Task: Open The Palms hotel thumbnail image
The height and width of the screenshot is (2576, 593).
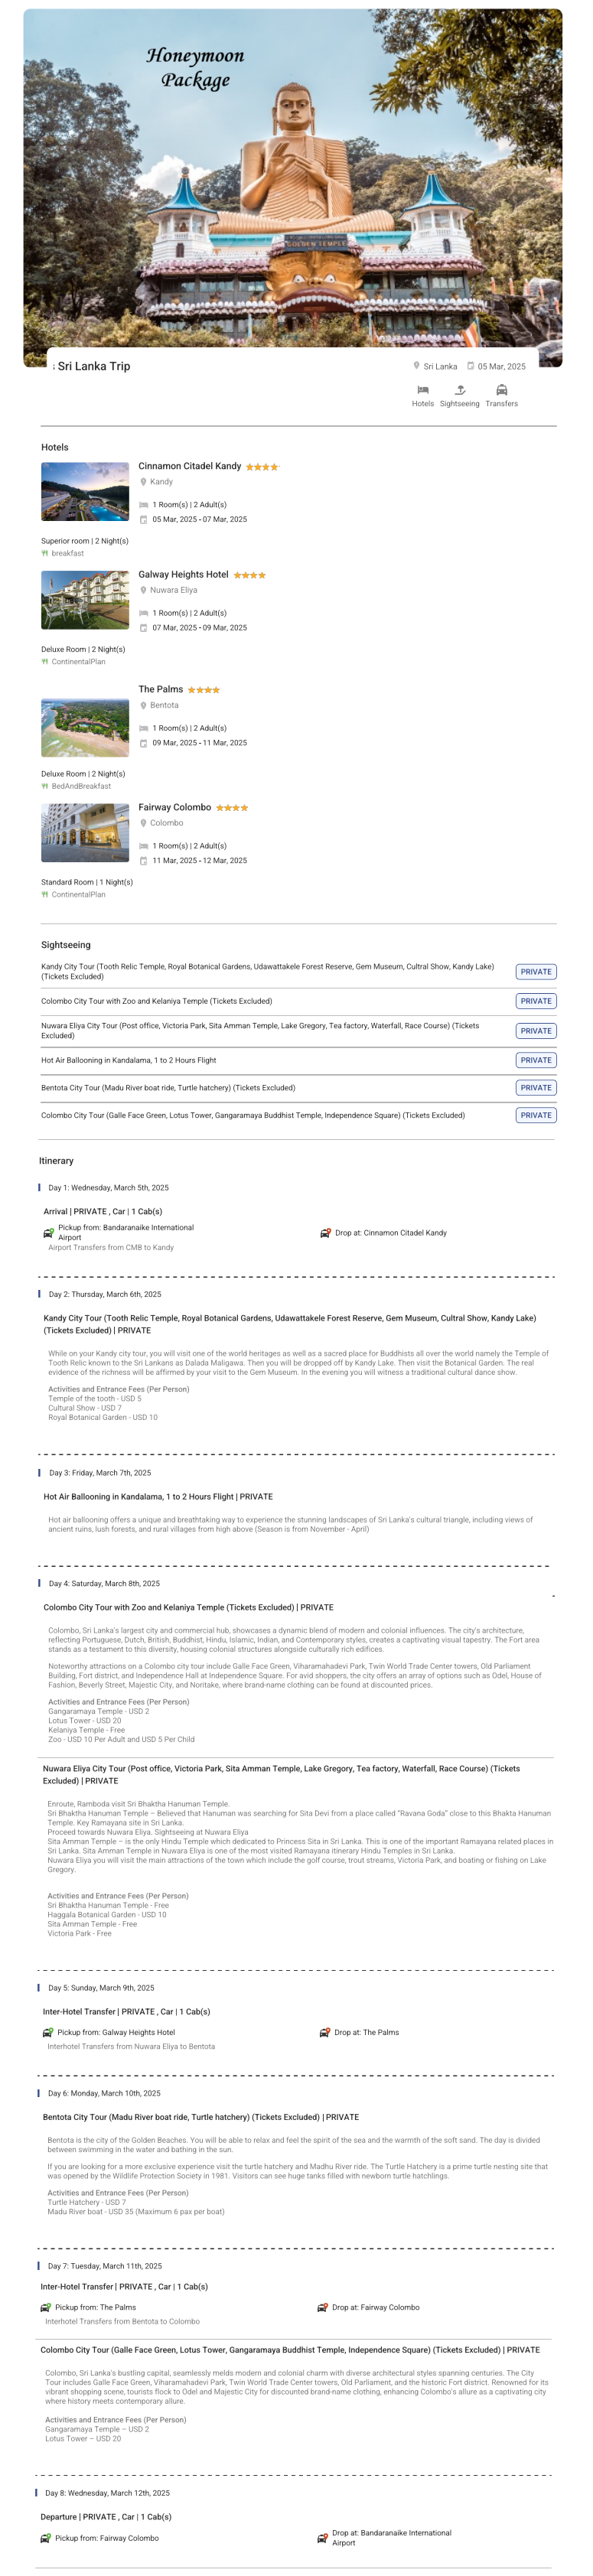Action: [x=85, y=728]
